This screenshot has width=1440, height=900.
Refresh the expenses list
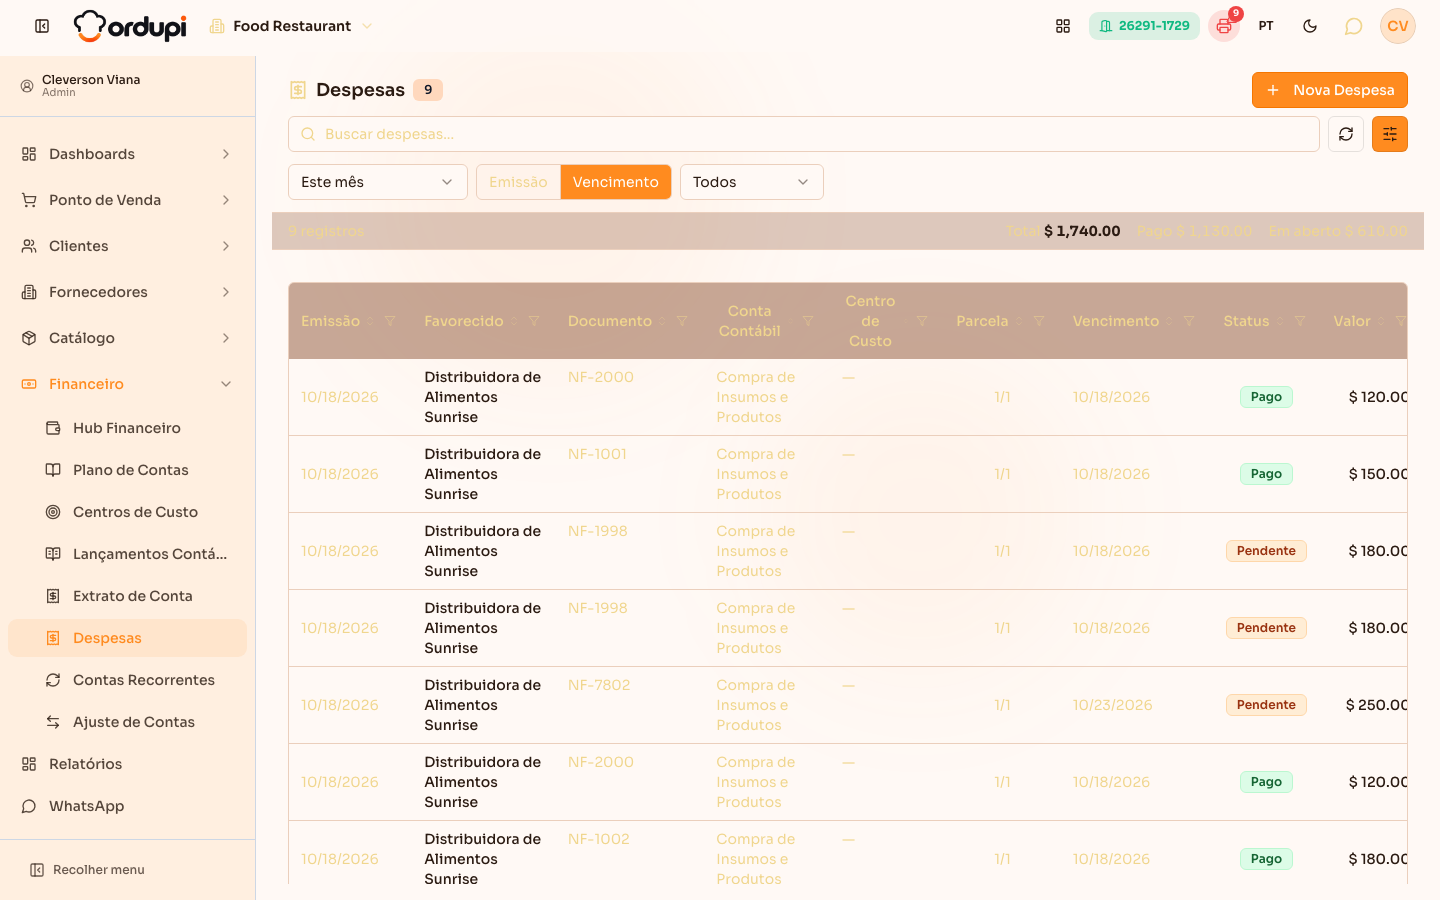pyautogui.click(x=1346, y=134)
